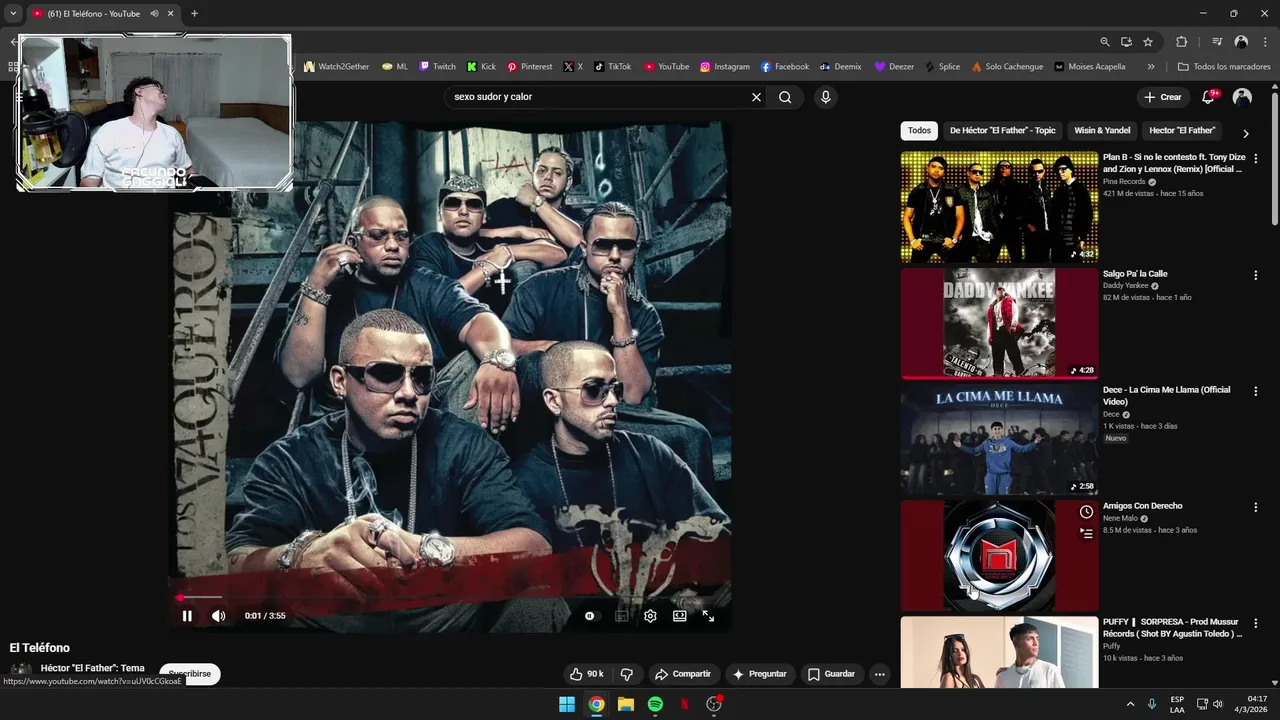Select the Wisin & Yandel chip
Screen dimensions: 1280x720
(x=1102, y=131)
